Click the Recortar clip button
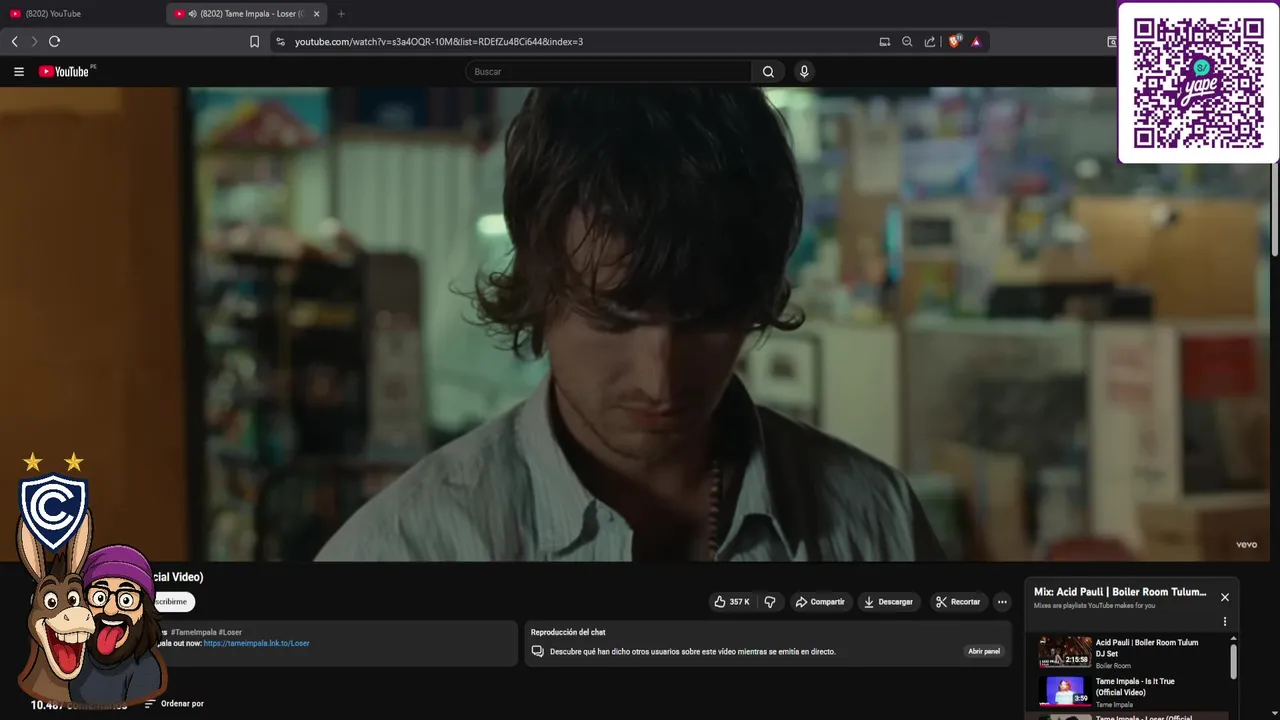This screenshot has height=720, width=1280. pos(958,602)
